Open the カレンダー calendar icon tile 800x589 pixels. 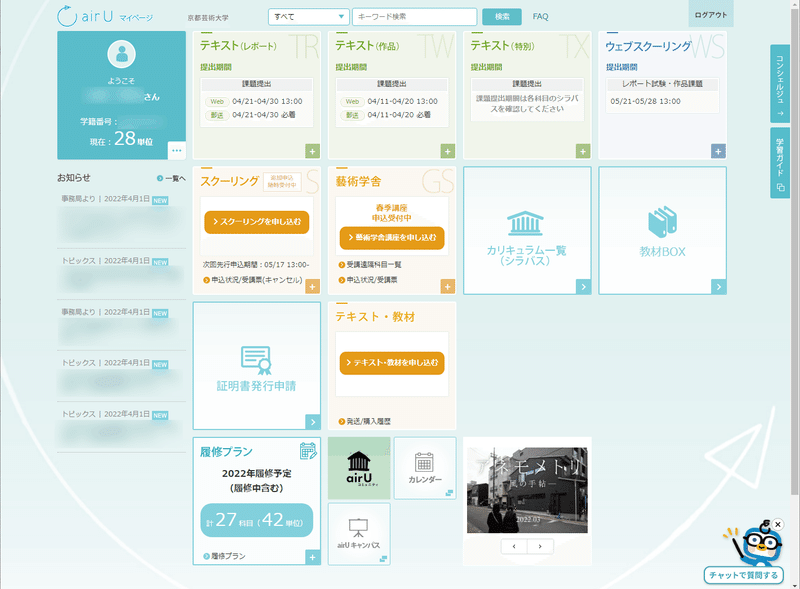(x=424, y=468)
